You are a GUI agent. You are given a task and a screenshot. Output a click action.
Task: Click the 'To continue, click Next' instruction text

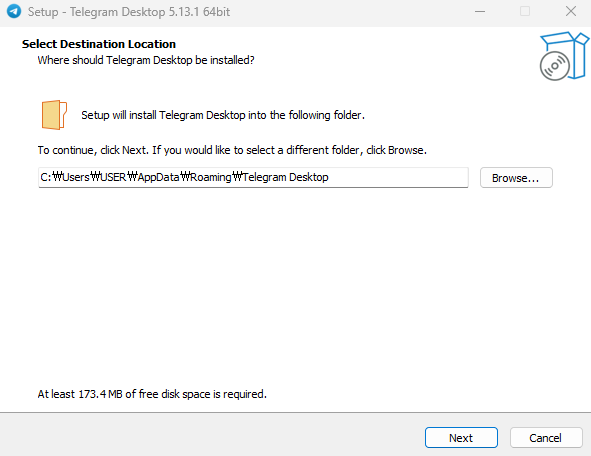click(x=232, y=150)
